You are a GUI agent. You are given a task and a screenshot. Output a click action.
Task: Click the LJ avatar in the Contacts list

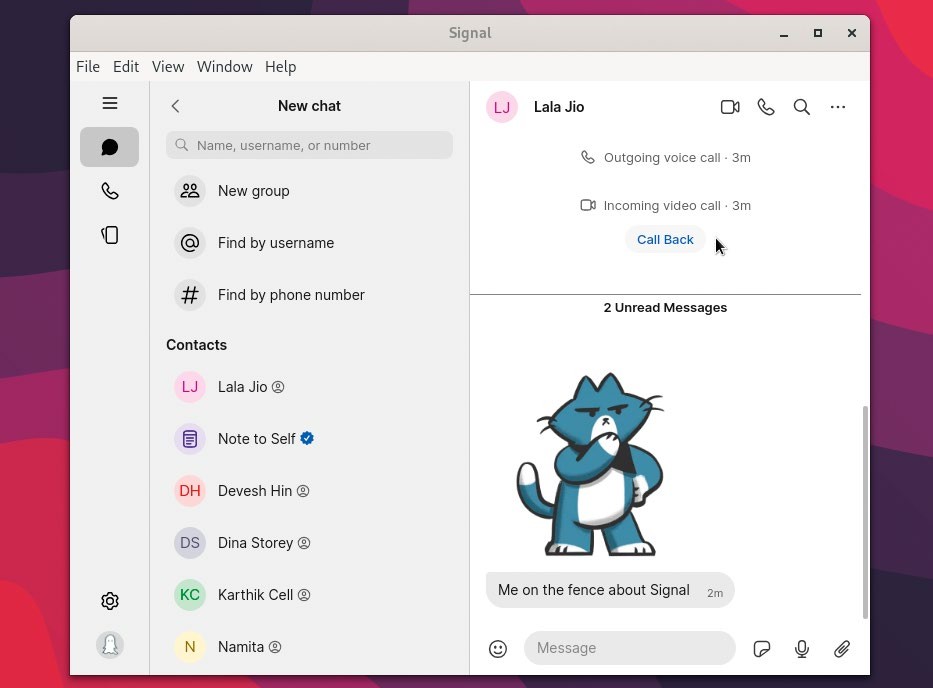[x=190, y=387]
